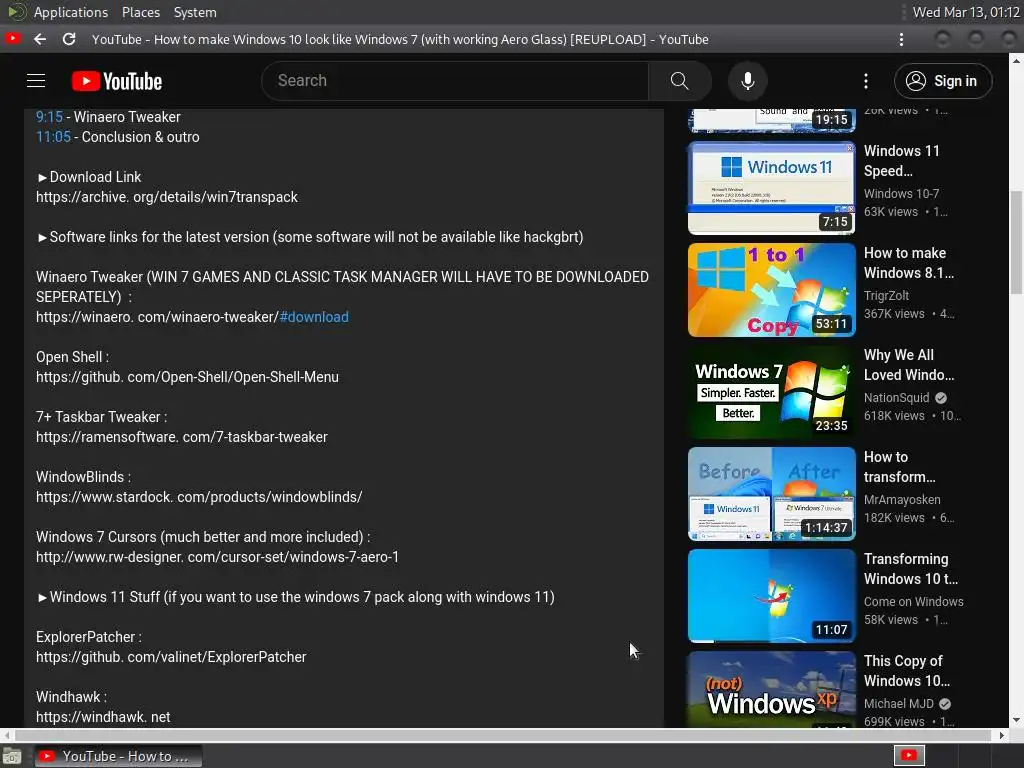Viewport: 1024px width, 768px height.
Task: Click the vertical page scrollbar thumb
Action: click(x=1016, y=242)
